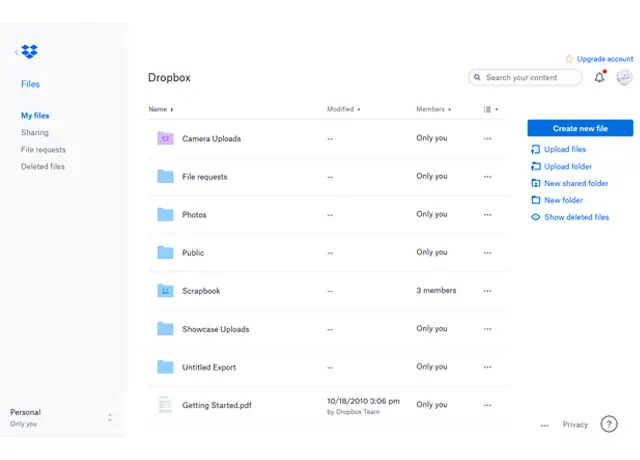Click the Scrapbook shared folder icon
The width and height of the screenshot is (640, 460).
point(165,291)
